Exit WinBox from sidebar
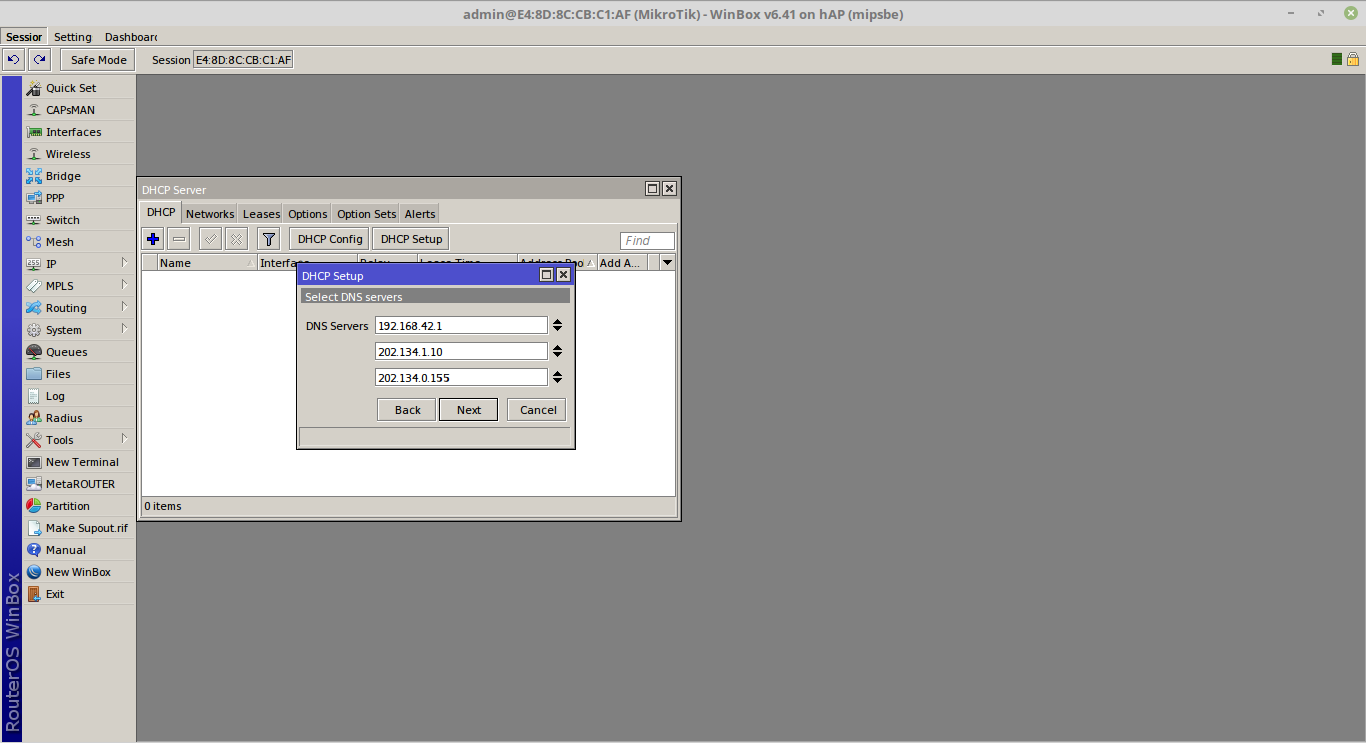Image resolution: width=1366 pixels, height=743 pixels. click(79, 594)
